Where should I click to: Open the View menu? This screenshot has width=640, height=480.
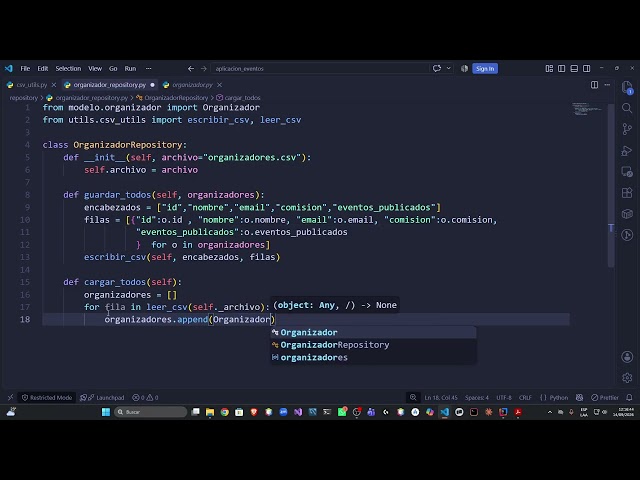pos(95,69)
